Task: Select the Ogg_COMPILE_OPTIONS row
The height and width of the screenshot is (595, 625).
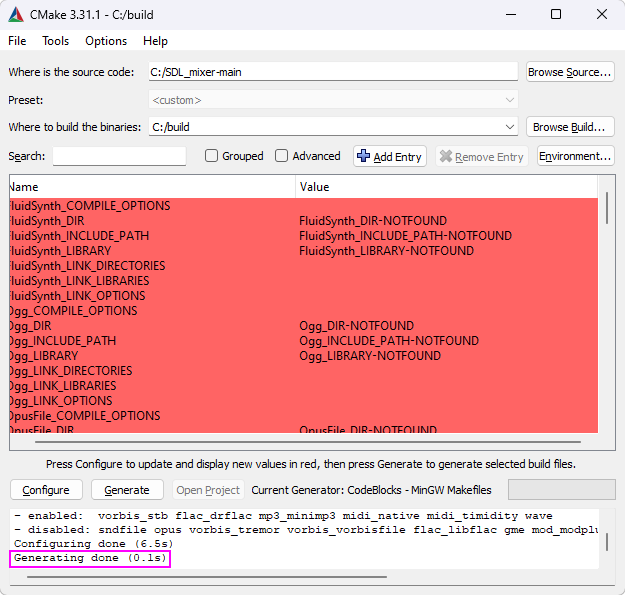Action: click(x=303, y=311)
